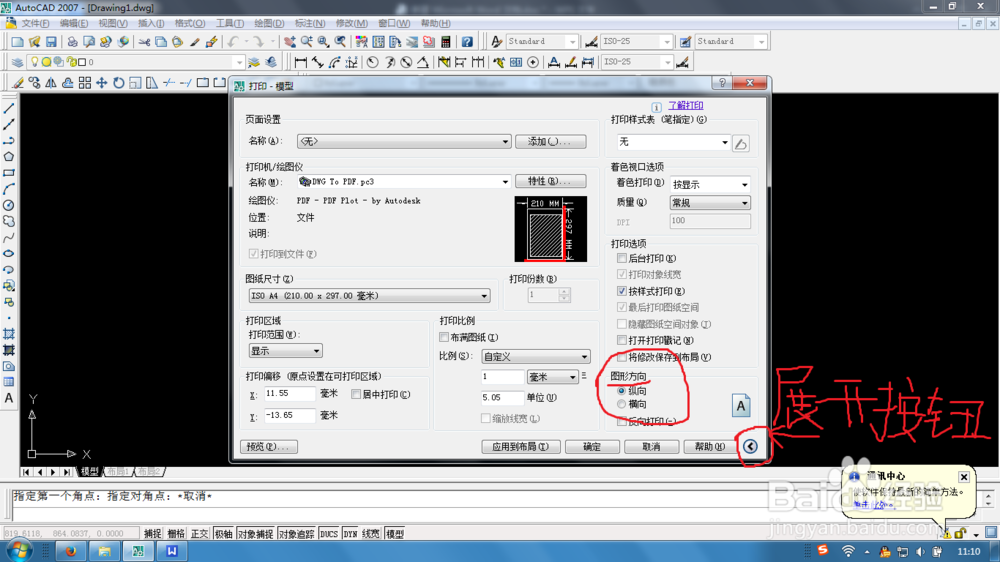1000x562 pixels.
Task: Click the New drawing icon in toolbar
Action: 17,41
